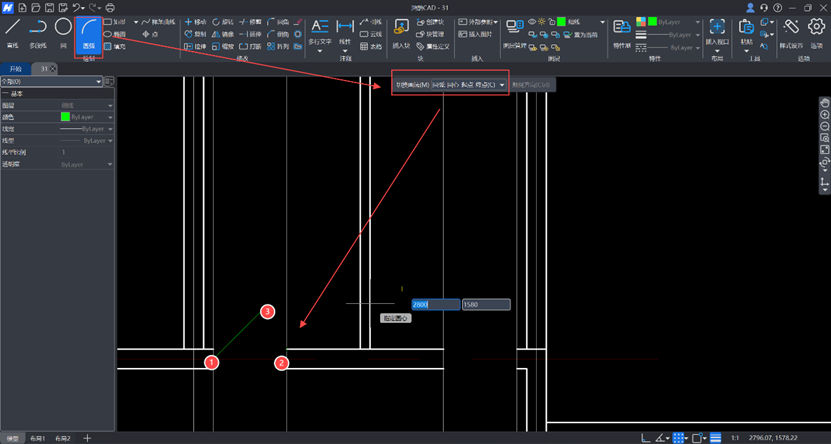Image resolution: width=831 pixels, height=444 pixels.
Task: Select the Revision Cloud (云线) tool
Action: pyautogui.click(x=371, y=34)
